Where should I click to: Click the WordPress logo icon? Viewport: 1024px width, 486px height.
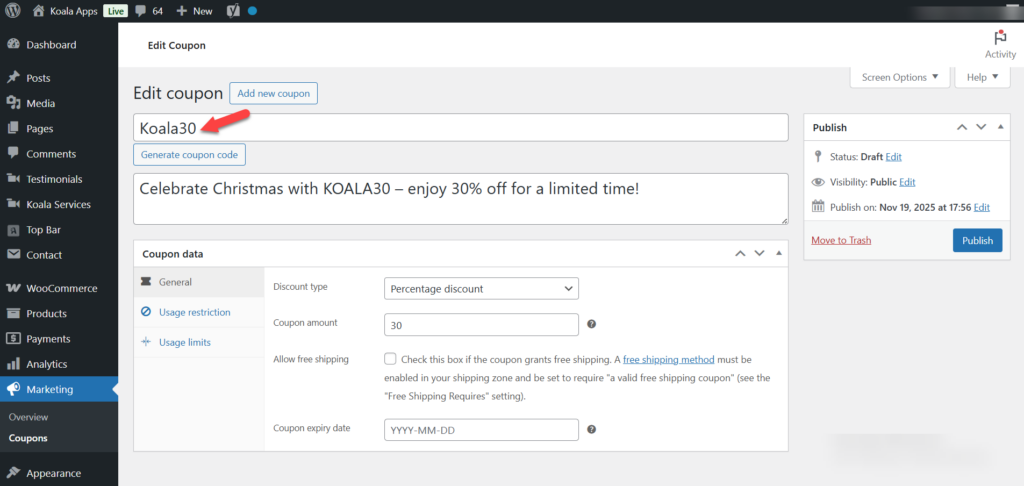(13, 11)
